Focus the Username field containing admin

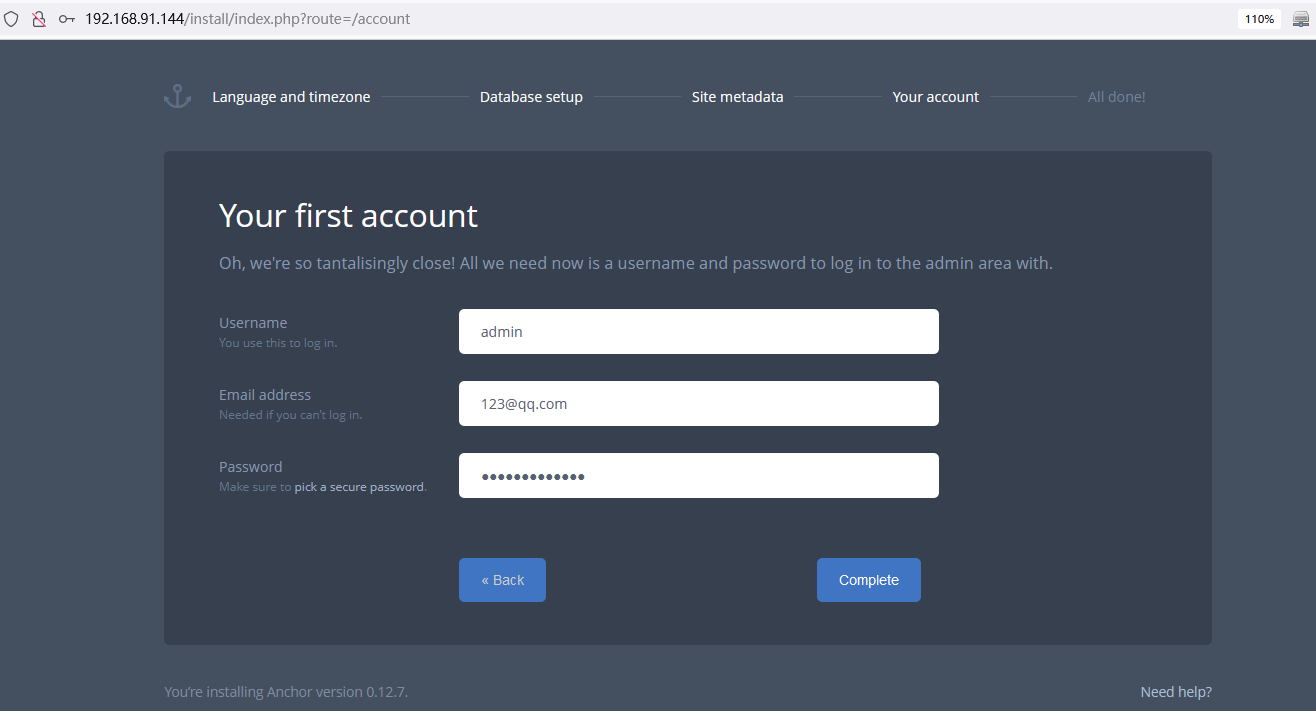coord(699,331)
